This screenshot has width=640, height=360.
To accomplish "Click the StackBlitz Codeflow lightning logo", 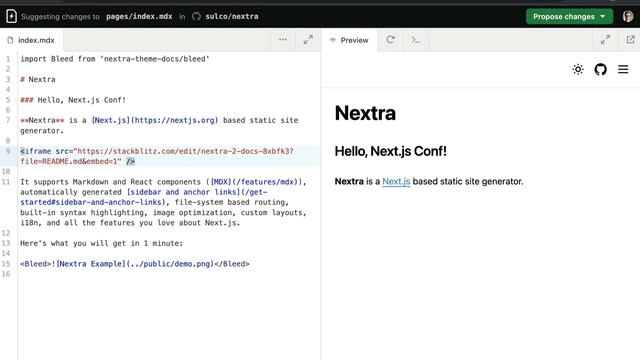I will pos(11,16).
